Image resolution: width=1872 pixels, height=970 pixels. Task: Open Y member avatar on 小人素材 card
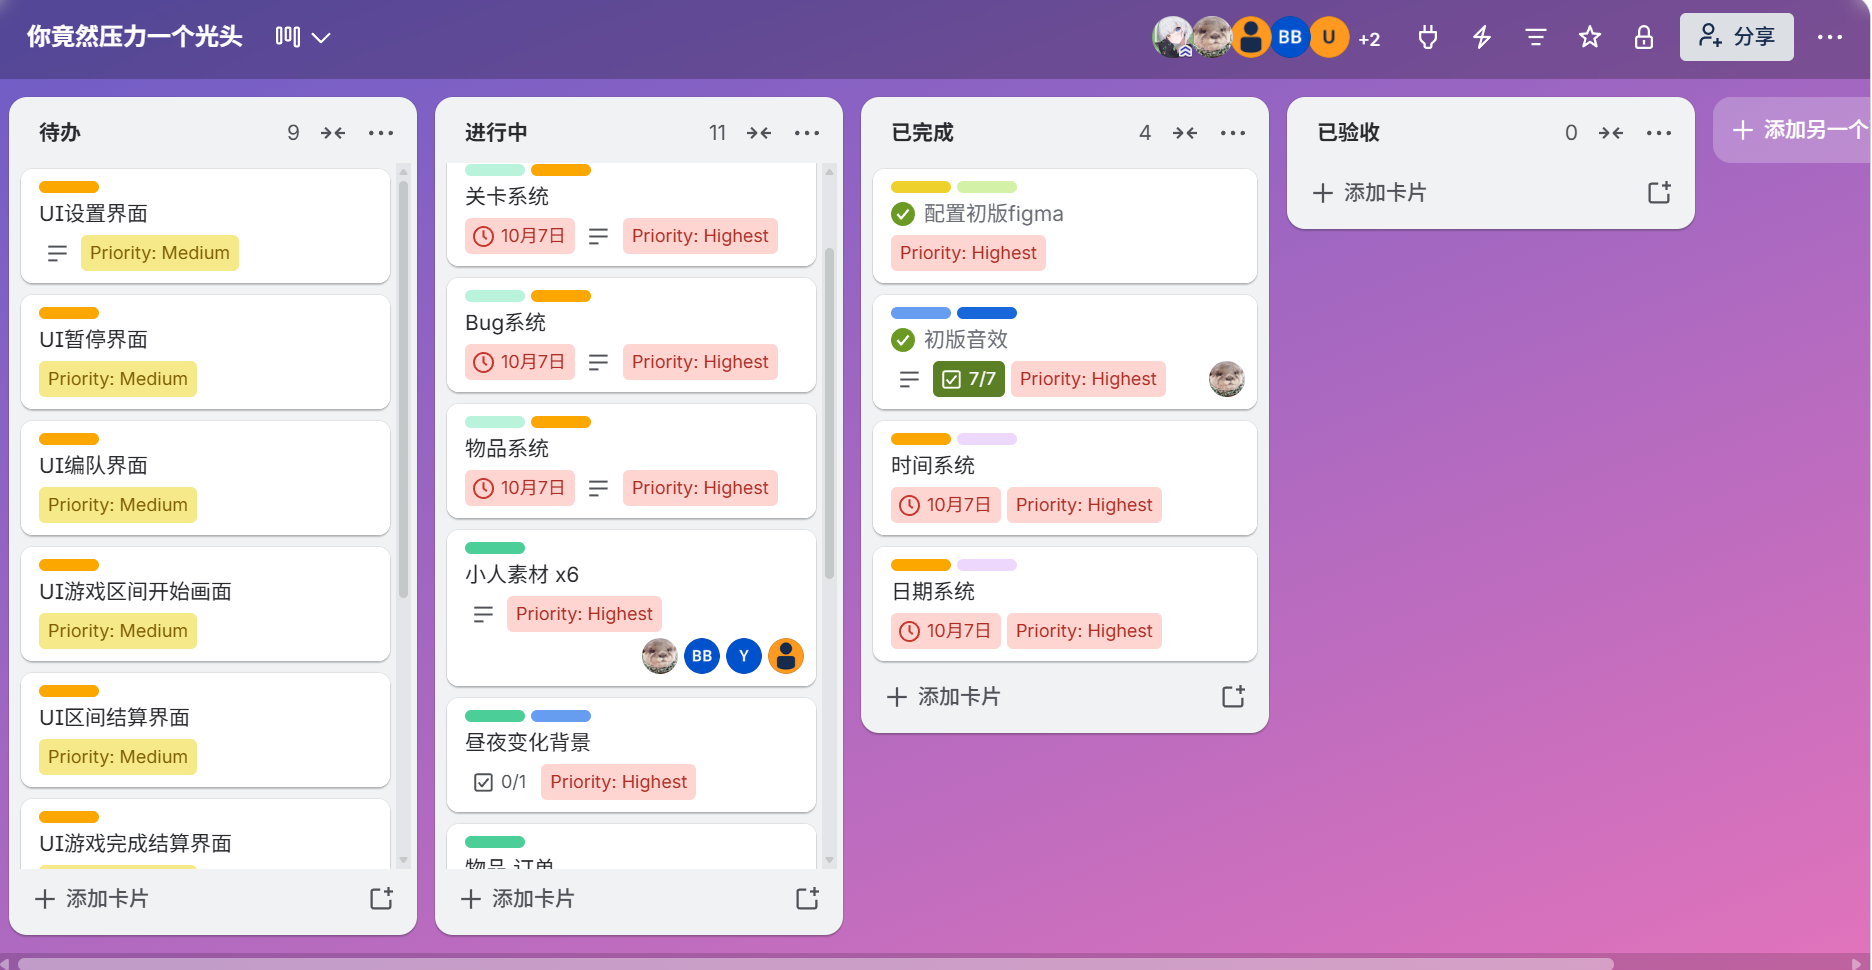pos(744,656)
